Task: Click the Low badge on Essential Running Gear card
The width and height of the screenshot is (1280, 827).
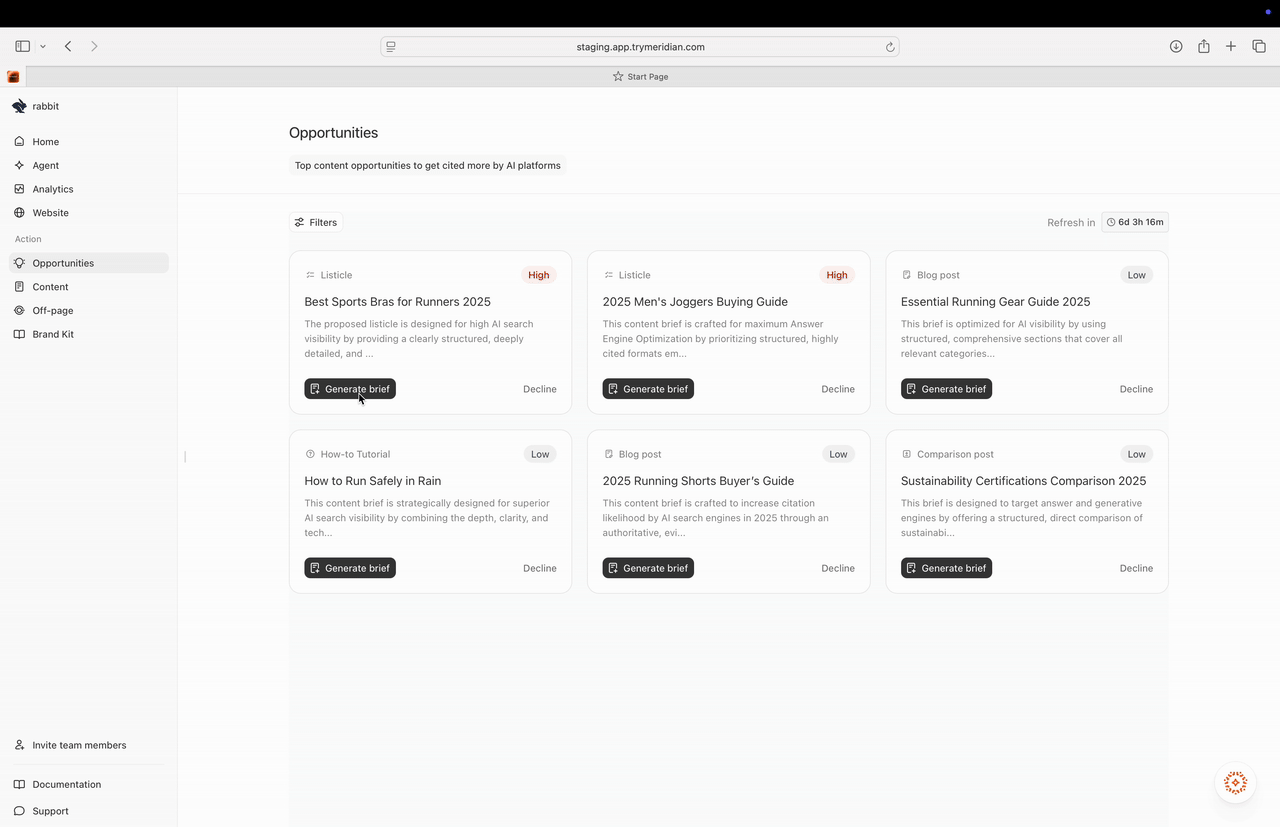Action: (x=1137, y=275)
